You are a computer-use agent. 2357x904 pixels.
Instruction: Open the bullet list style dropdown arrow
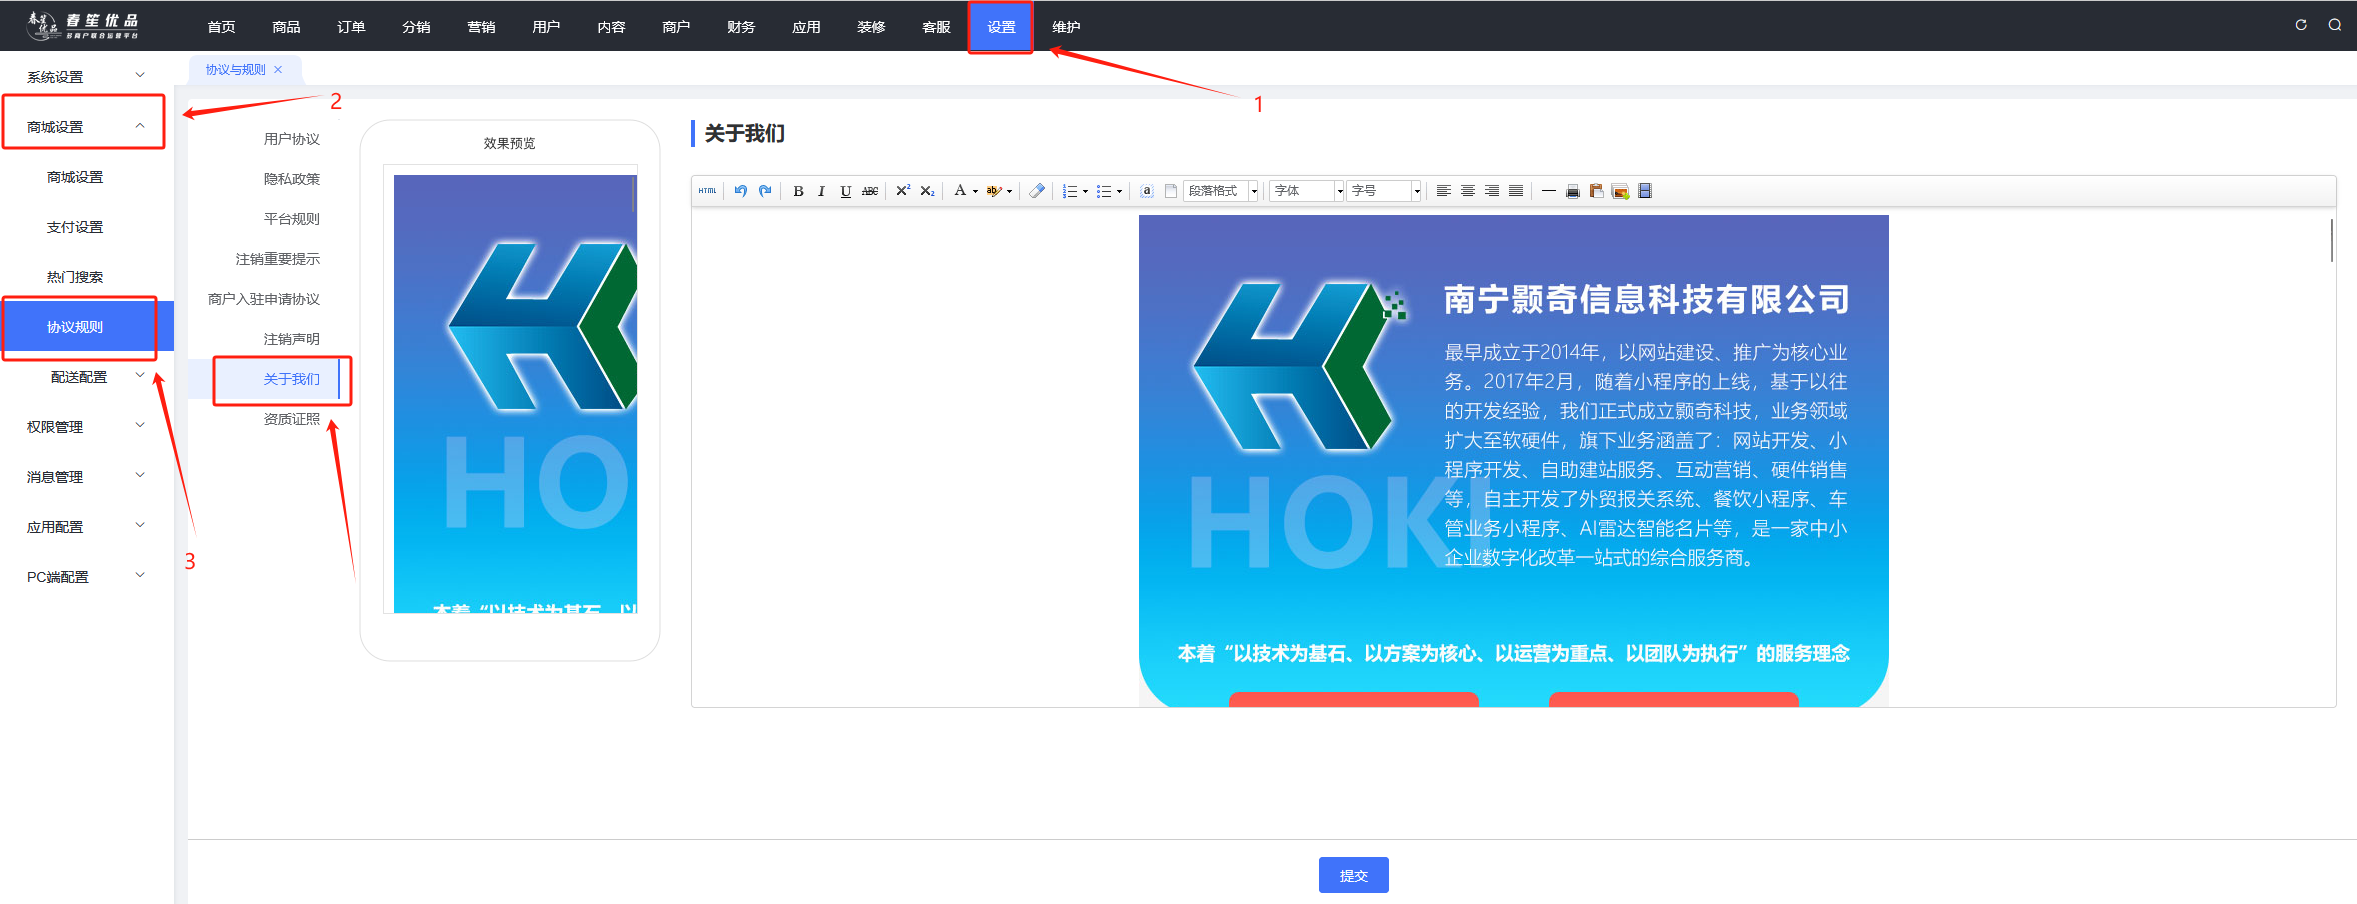click(x=1119, y=191)
